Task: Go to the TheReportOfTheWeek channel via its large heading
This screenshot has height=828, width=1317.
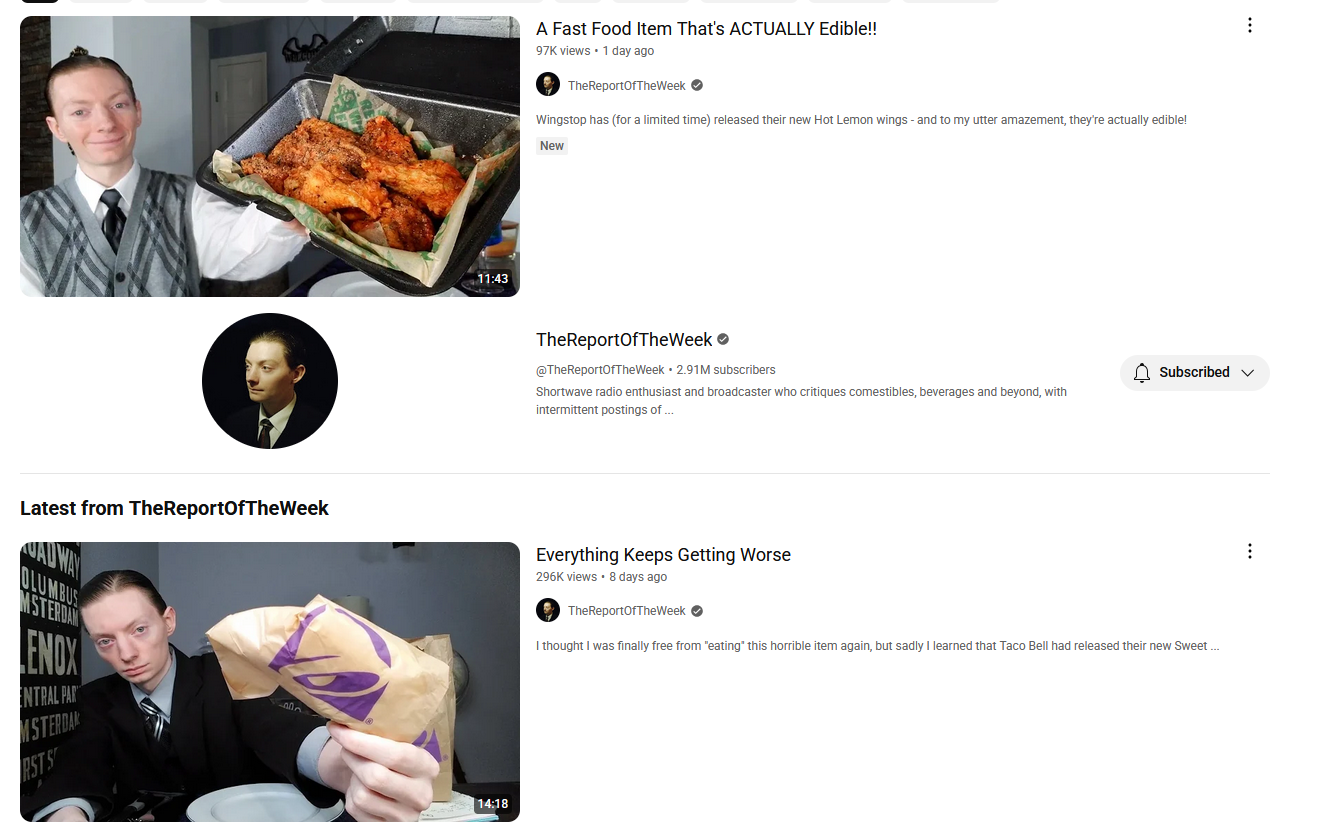Action: click(x=624, y=340)
